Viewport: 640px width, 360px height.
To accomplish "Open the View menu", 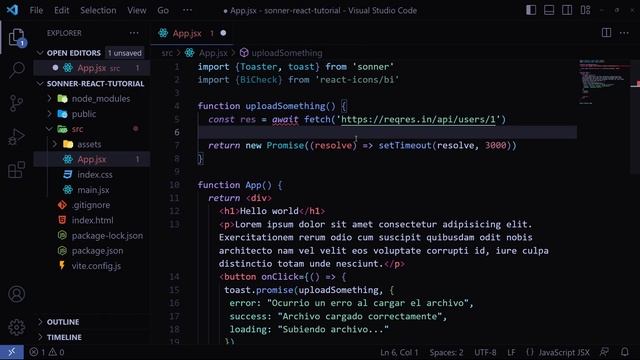I will pyautogui.click(x=137, y=10).
